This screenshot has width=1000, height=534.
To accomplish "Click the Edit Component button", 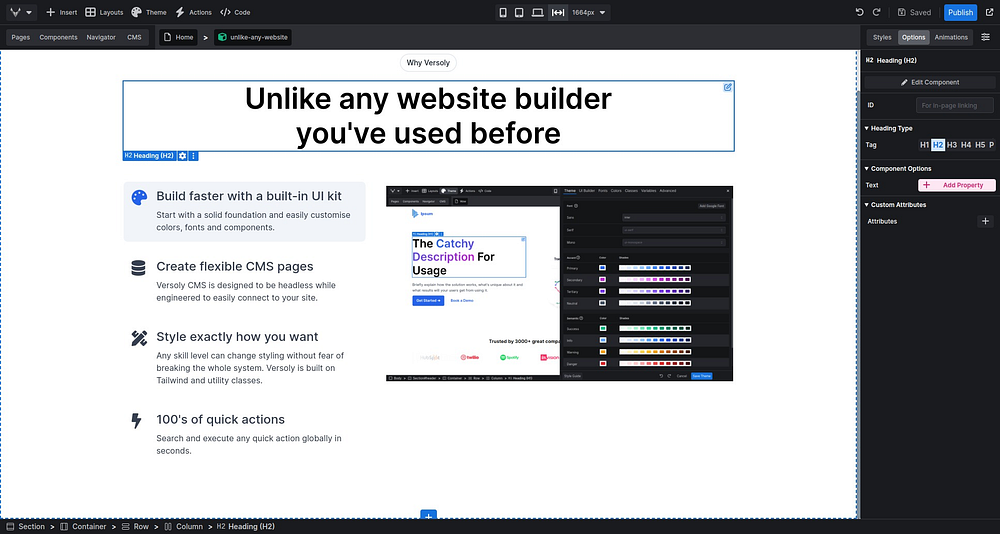I will pos(929,82).
